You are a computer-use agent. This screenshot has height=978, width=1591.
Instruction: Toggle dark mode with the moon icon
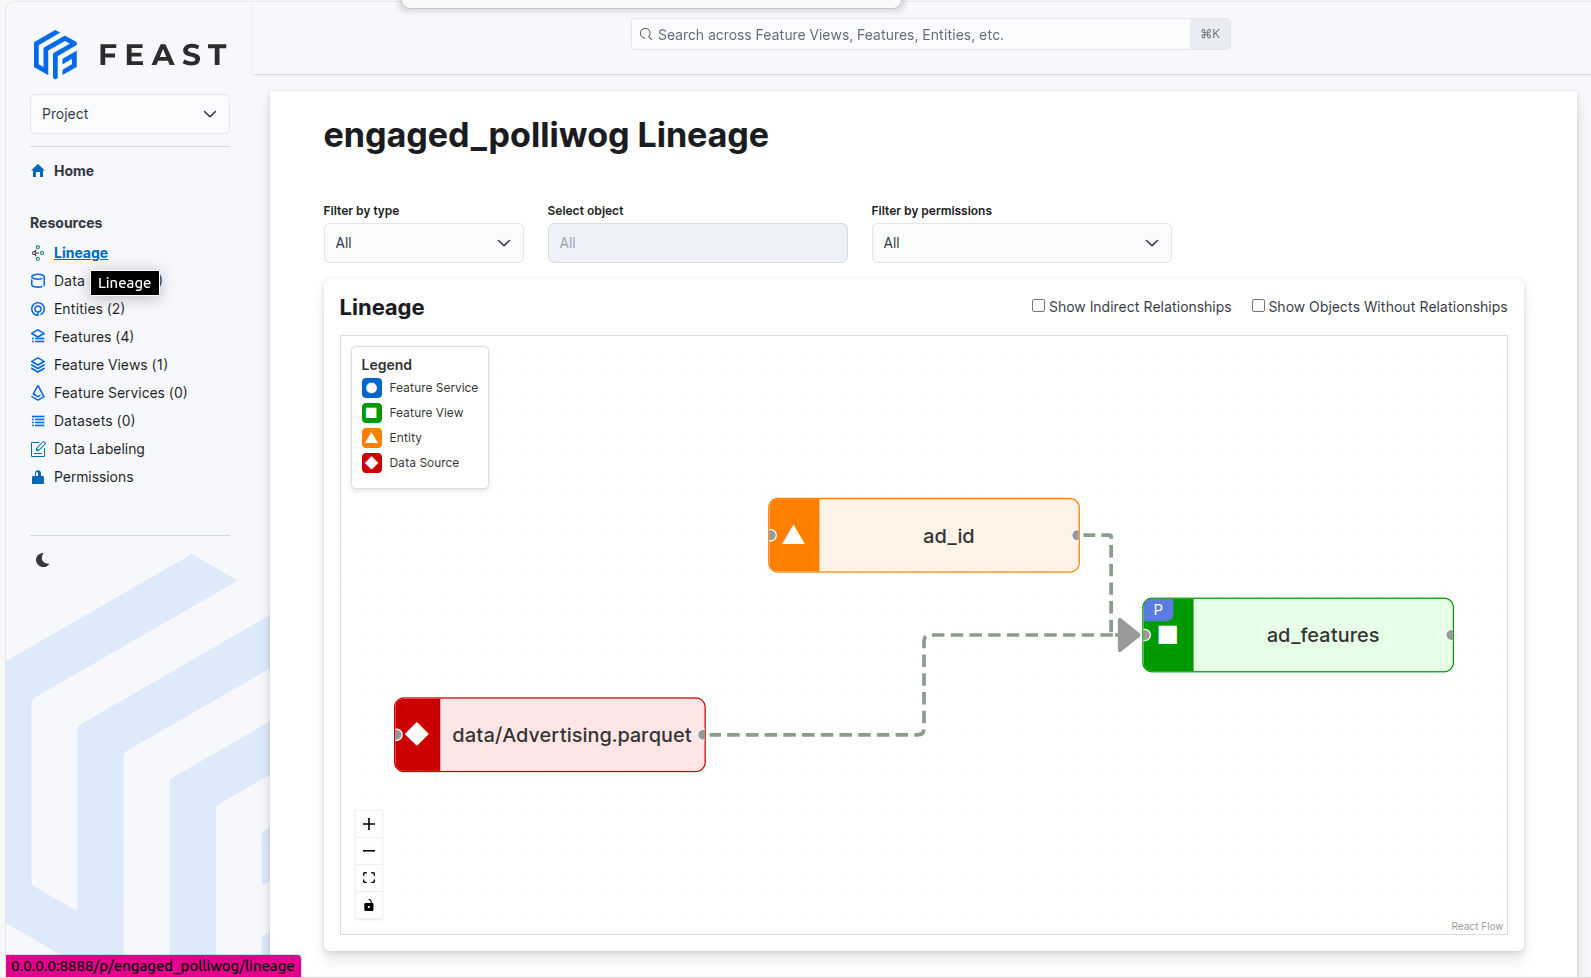42,560
